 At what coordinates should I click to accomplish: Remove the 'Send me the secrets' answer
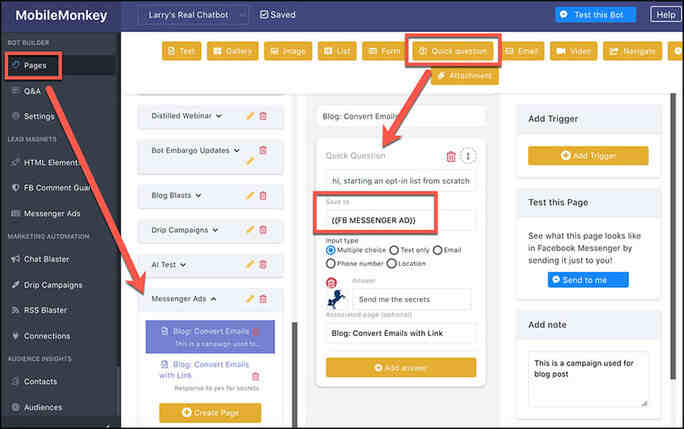(x=332, y=283)
